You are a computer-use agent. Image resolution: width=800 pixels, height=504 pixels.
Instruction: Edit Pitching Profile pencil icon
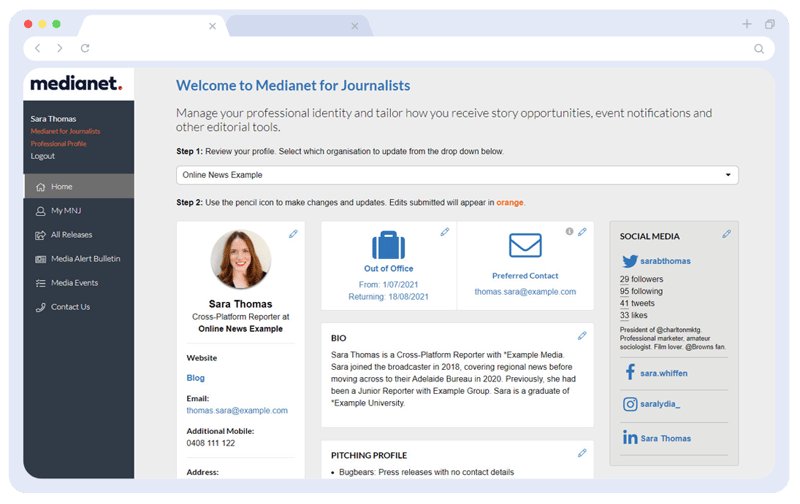[x=582, y=453]
